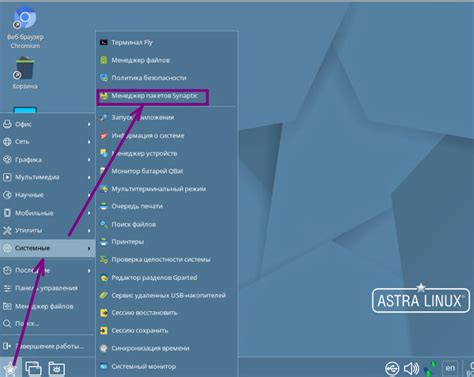Click the multiterminal mode icon
Viewport: 474px width, 377px height.
click(104, 189)
